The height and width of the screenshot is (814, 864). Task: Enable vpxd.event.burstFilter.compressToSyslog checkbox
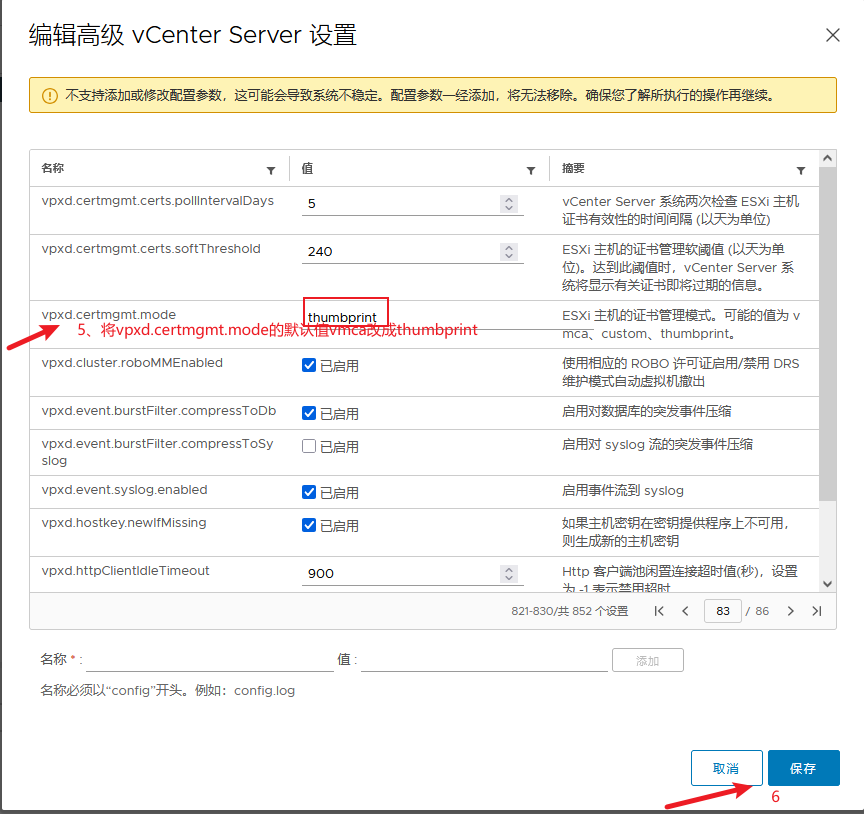click(309, 446)
